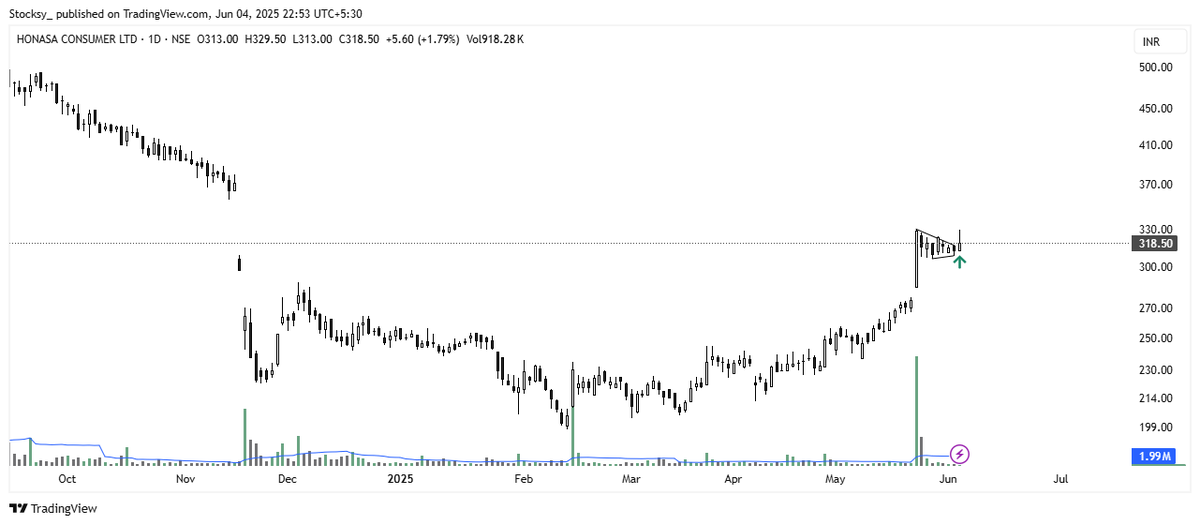Click the Apr label on time axis
Image resolution: width=1200 pixels, height=525 pixels.
733,479
